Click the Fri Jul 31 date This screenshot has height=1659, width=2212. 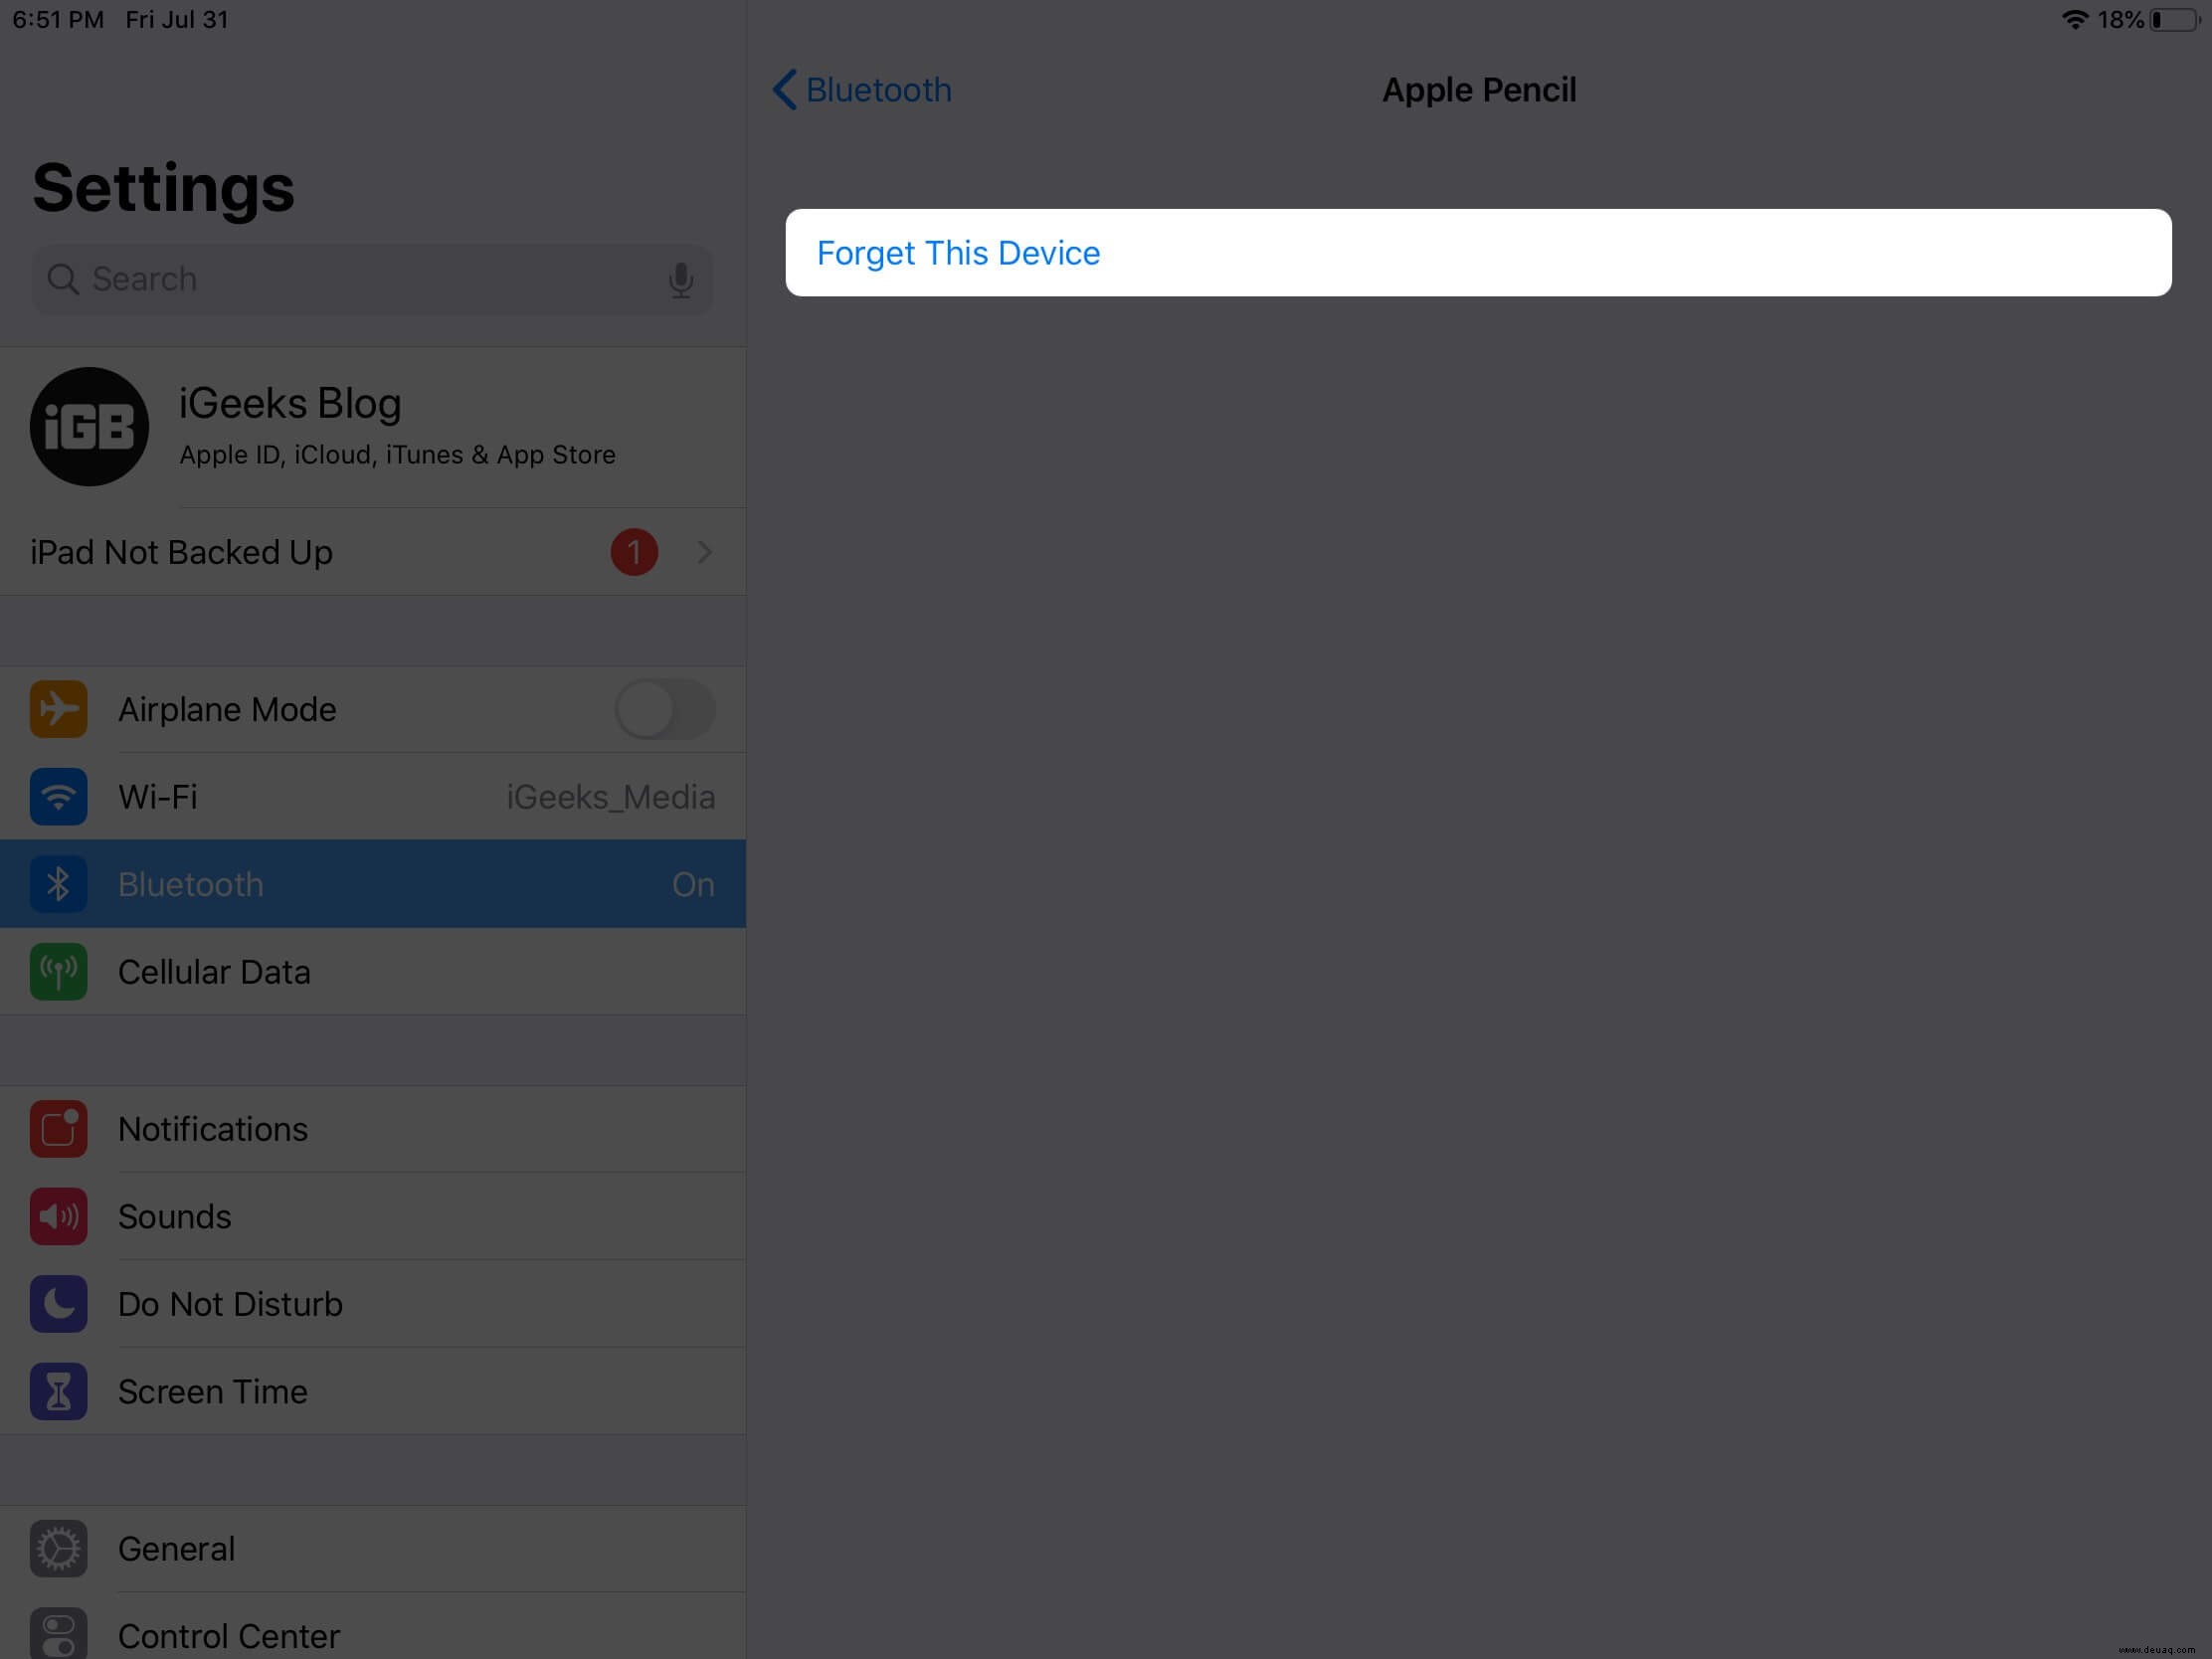(x=177, y=20)
